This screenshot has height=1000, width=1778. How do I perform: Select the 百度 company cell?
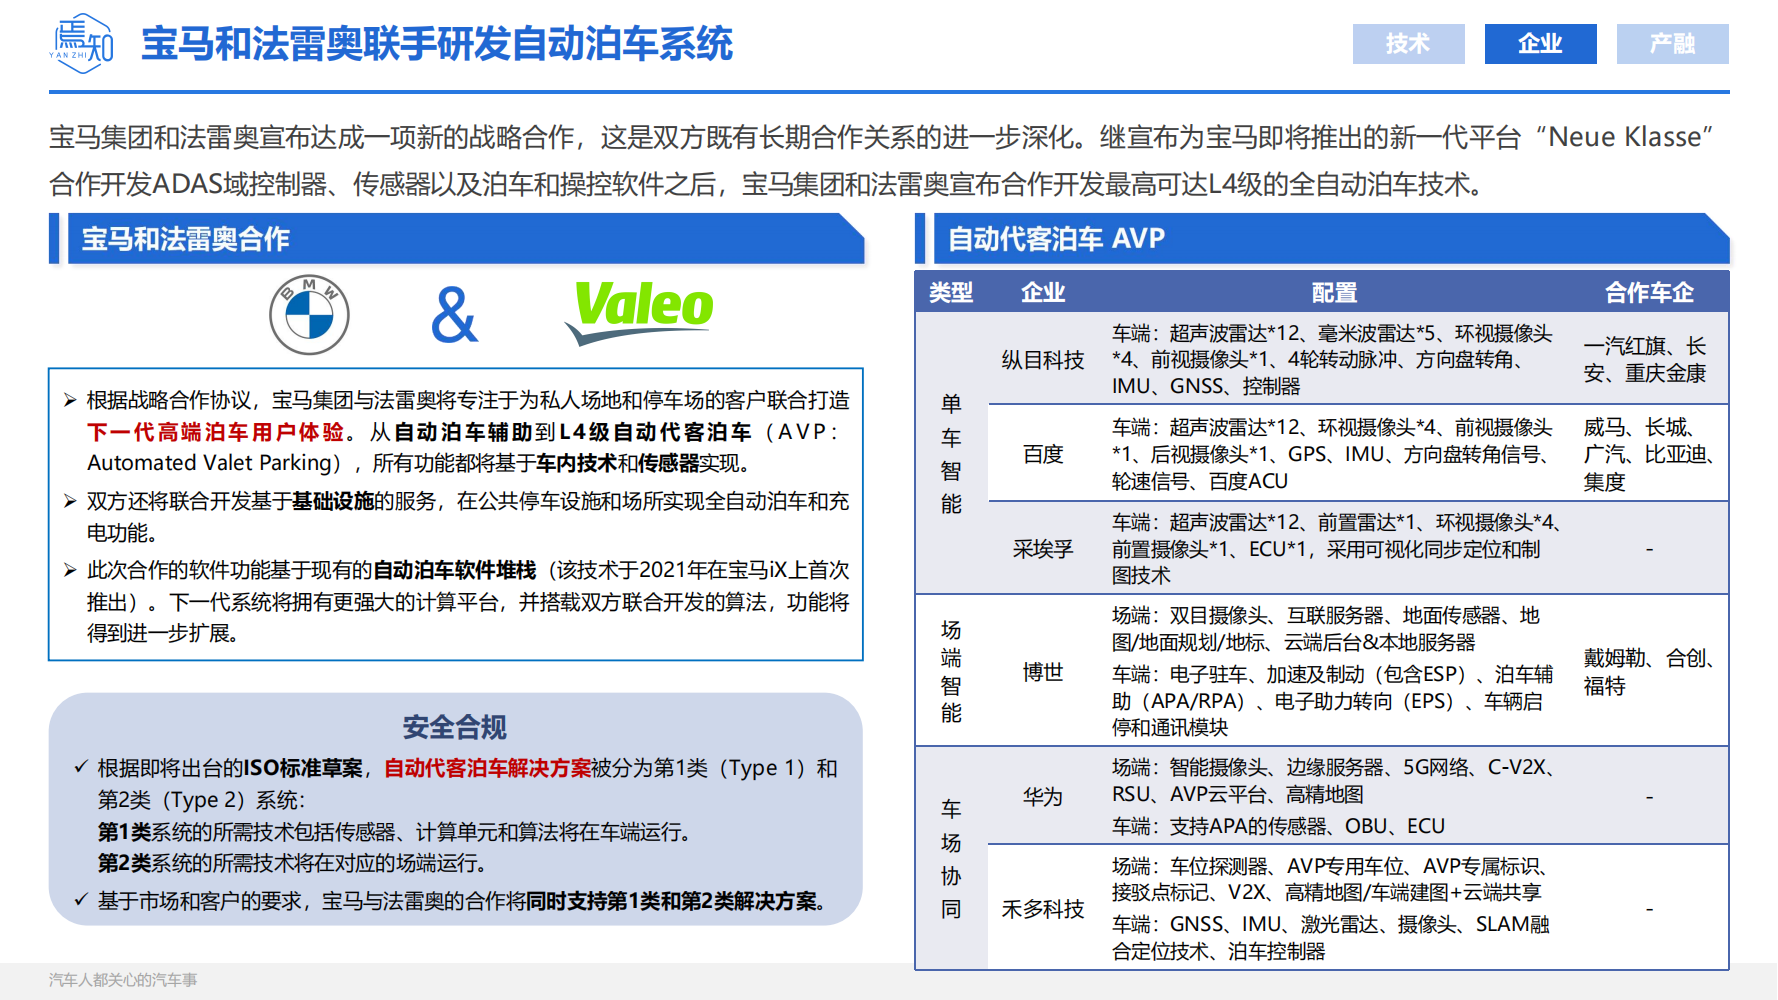pos(1043,454)
